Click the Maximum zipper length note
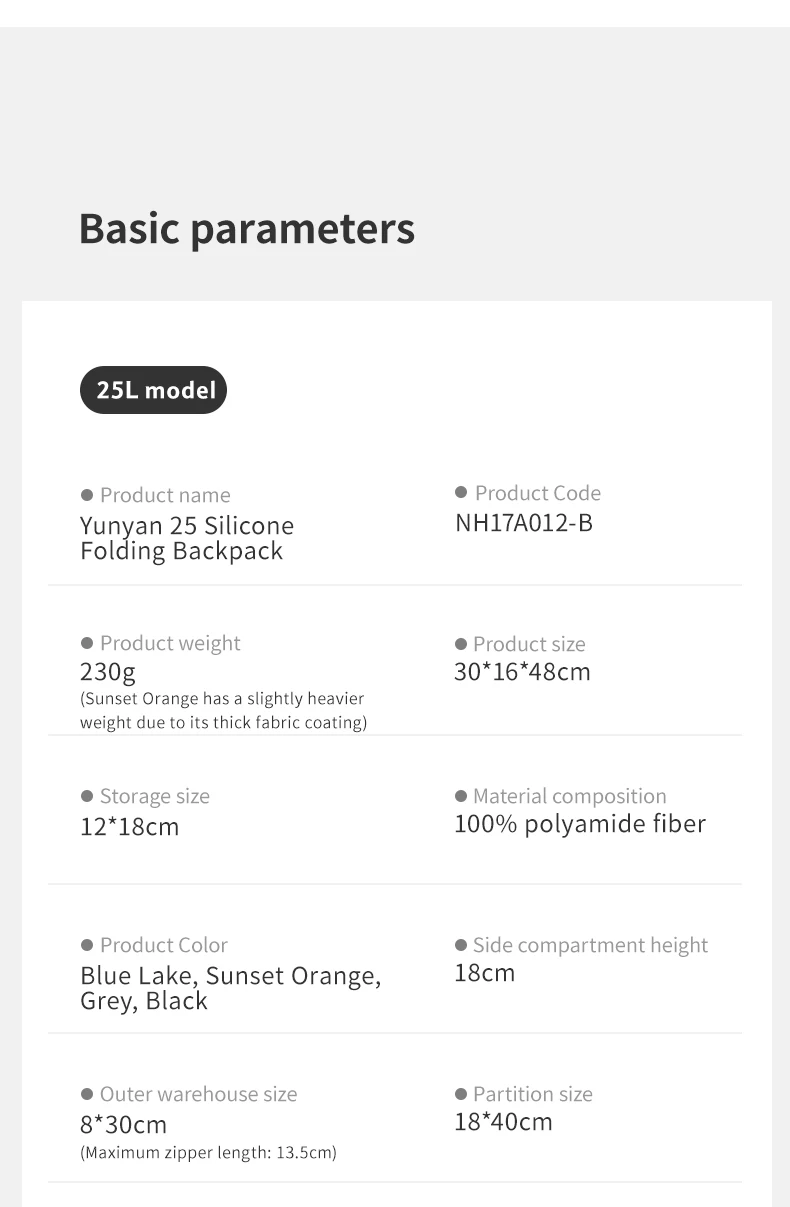 point(208,1153)
